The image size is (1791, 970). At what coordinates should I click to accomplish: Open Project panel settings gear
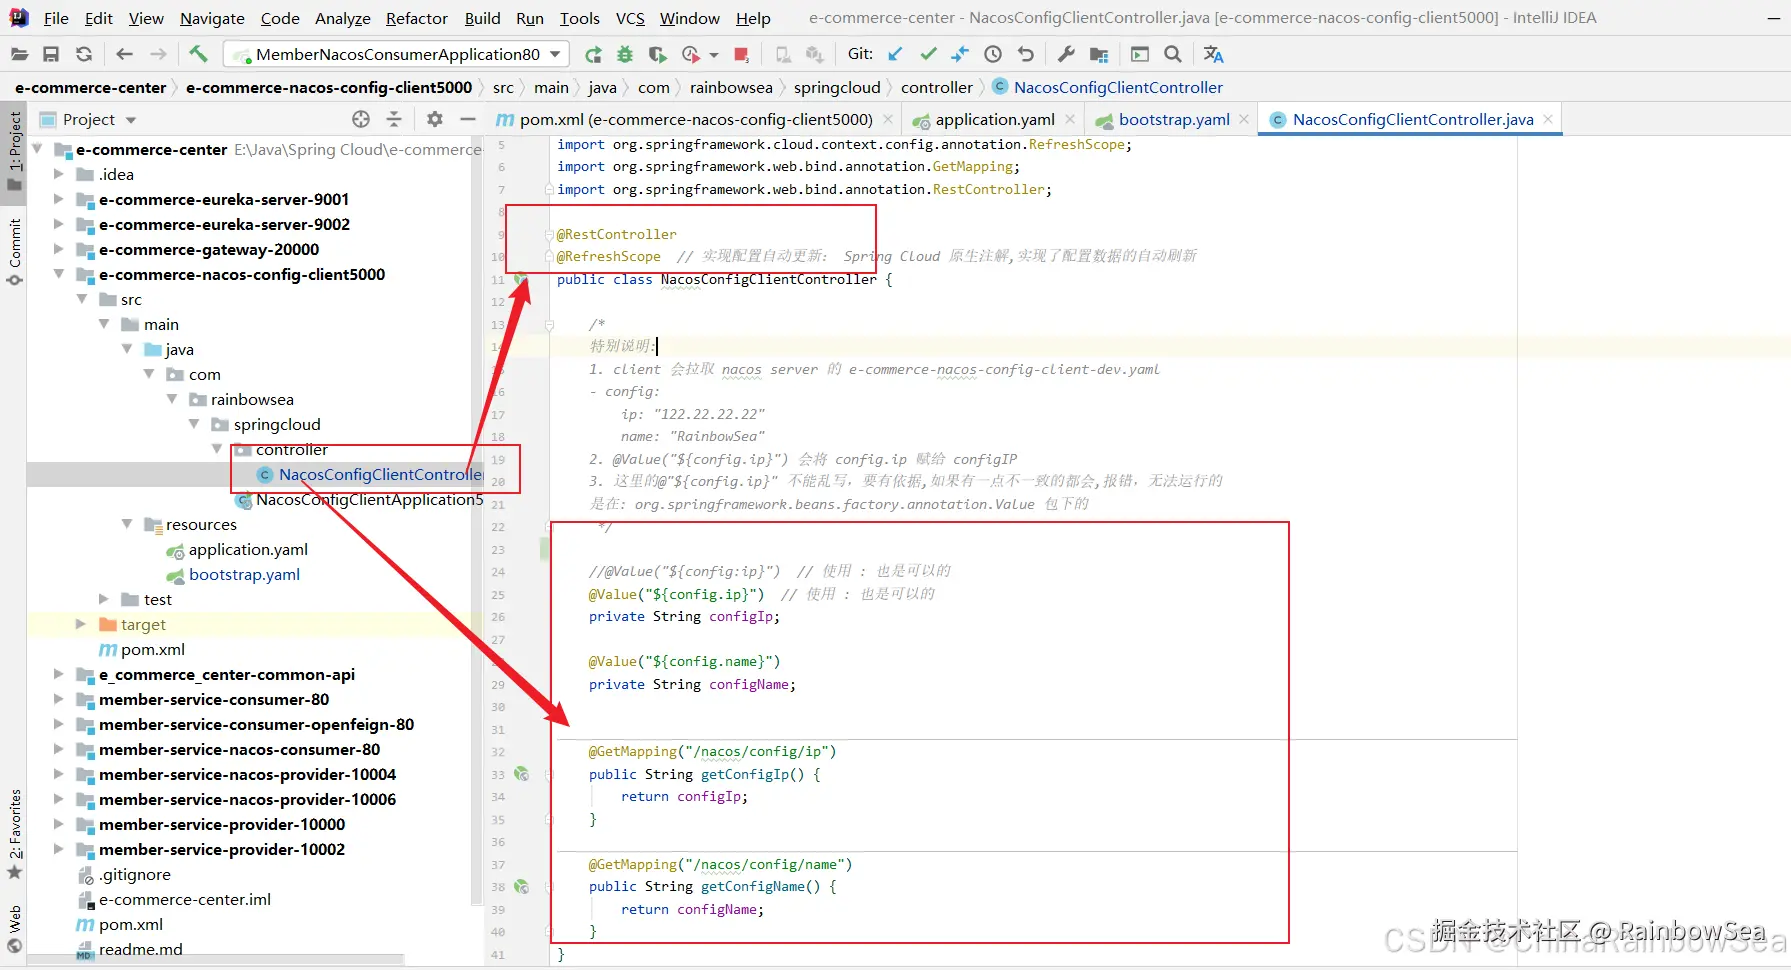pyautogui.click(x=434, y=119)
